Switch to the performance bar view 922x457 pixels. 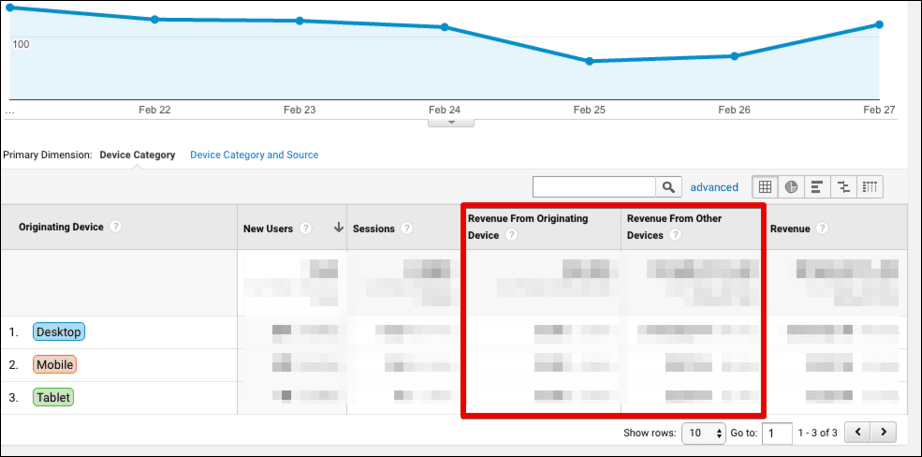click(x=817, y=187)
